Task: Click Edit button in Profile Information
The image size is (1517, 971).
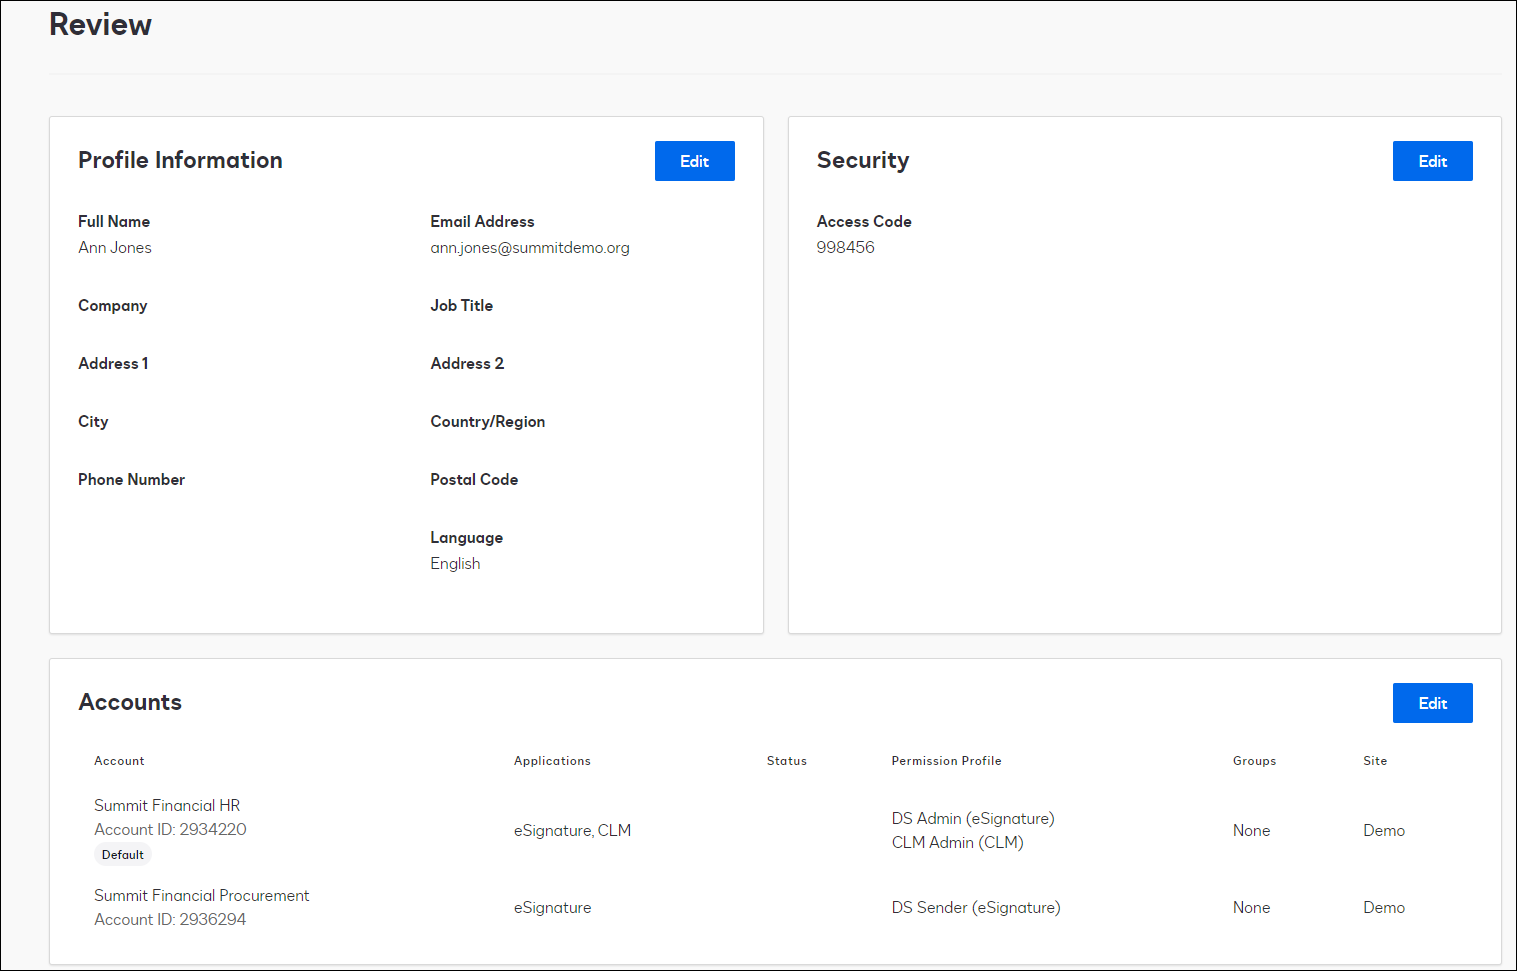Action: click(694, 161)
